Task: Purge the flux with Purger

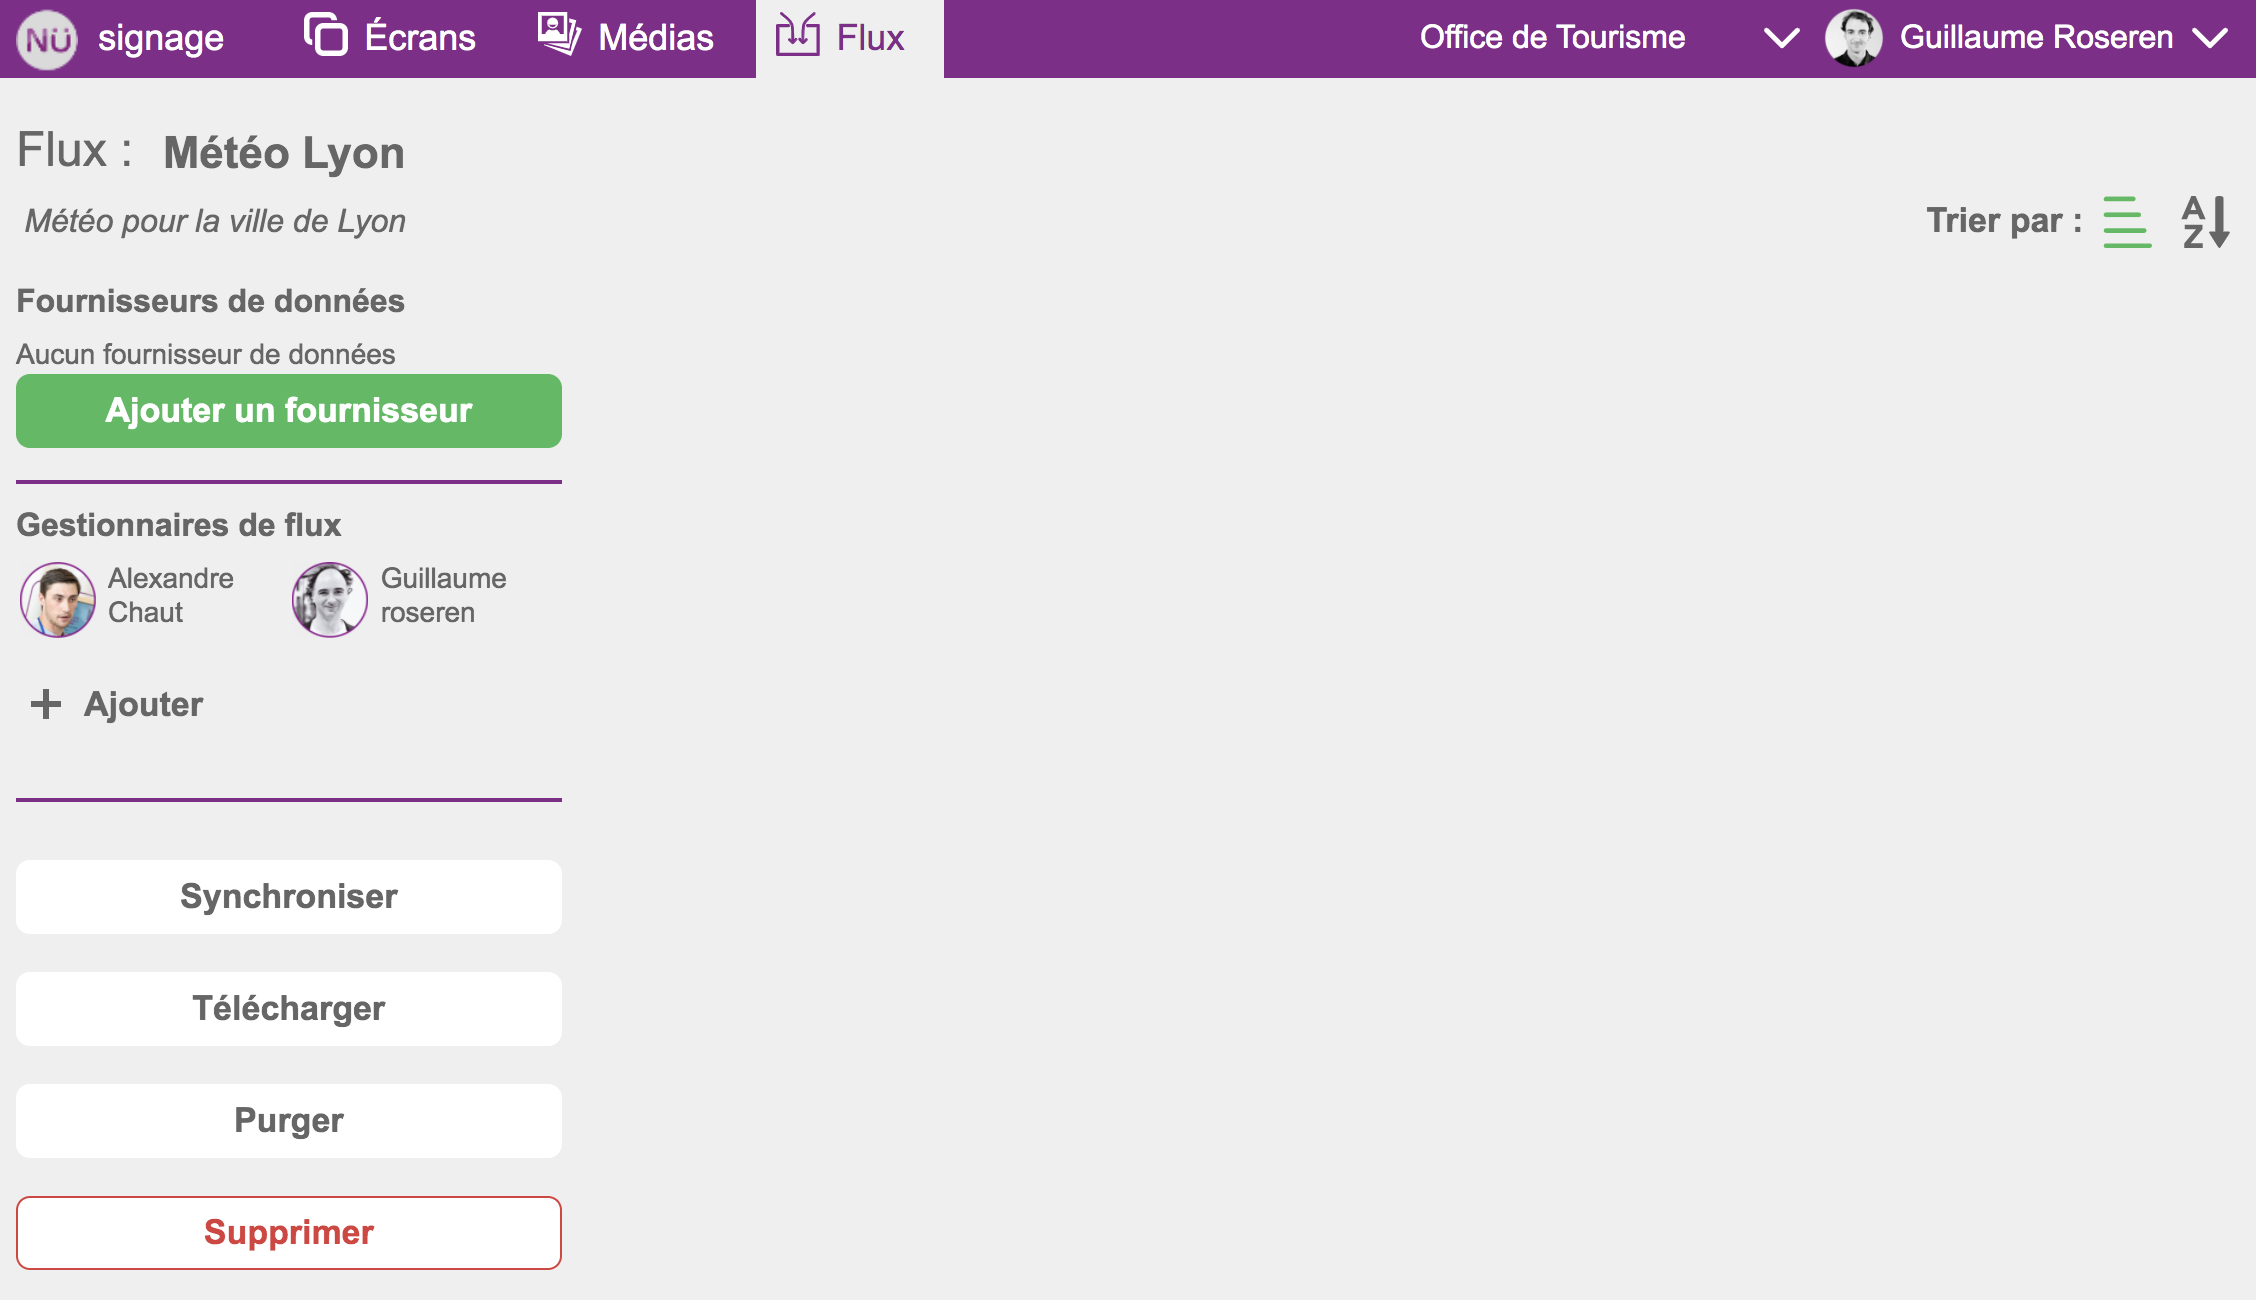Action: (x=288, y=1120)
